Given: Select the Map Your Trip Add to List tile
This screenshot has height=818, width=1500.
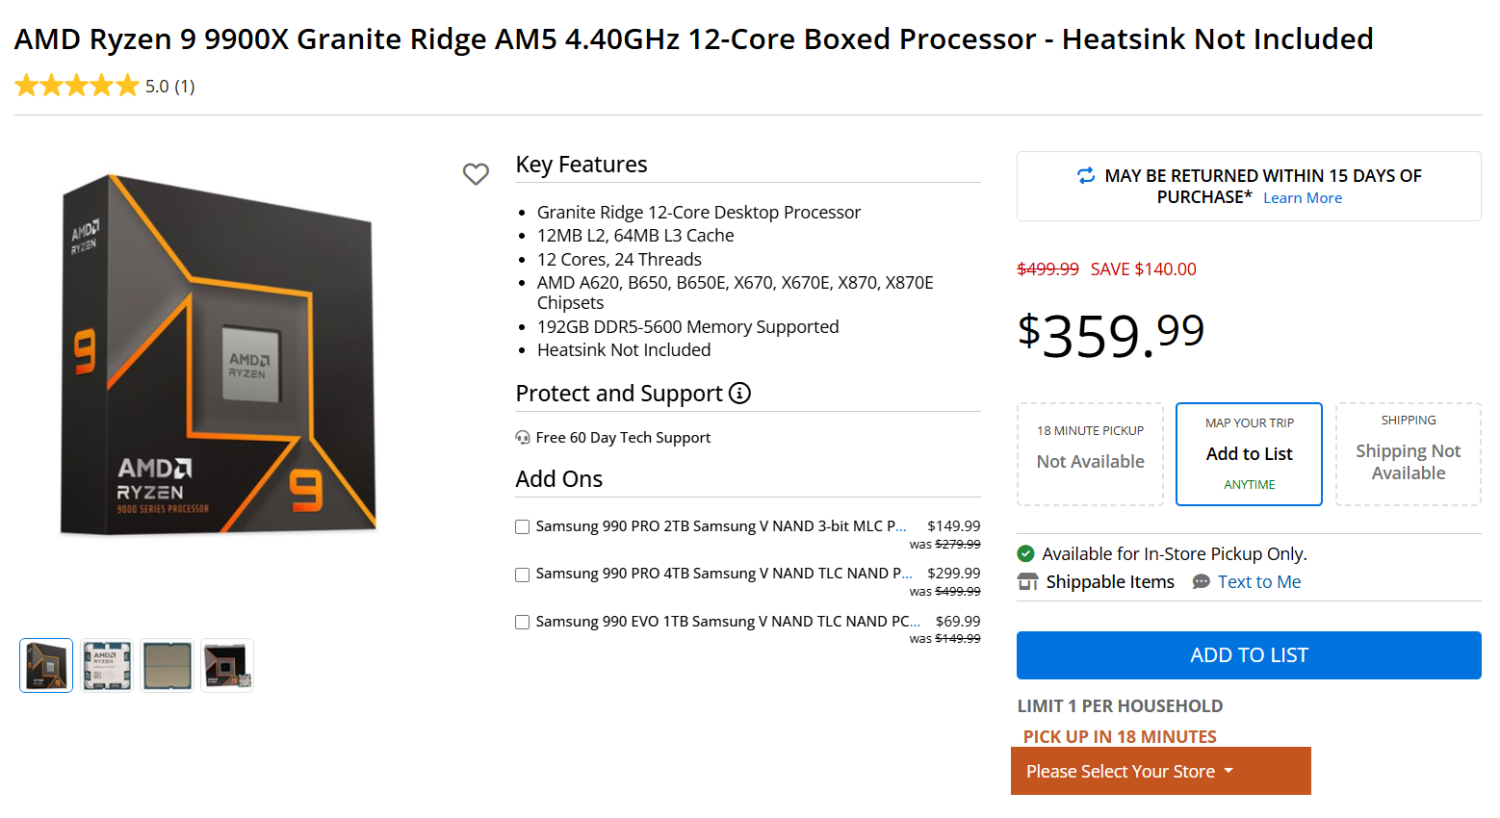Looking at the screenshot, I should 1248,453.
